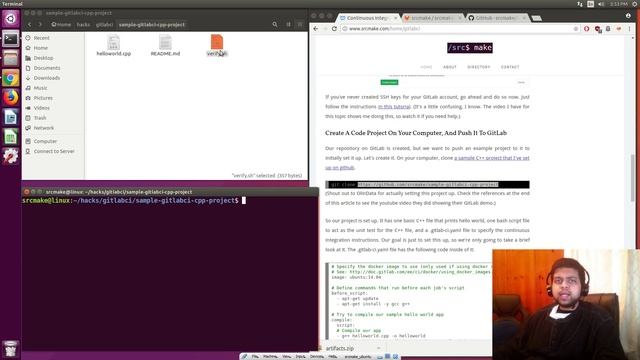Open the VirtualBox Machine menu
The image size is (640, 360).
click(x=270, y=357)
